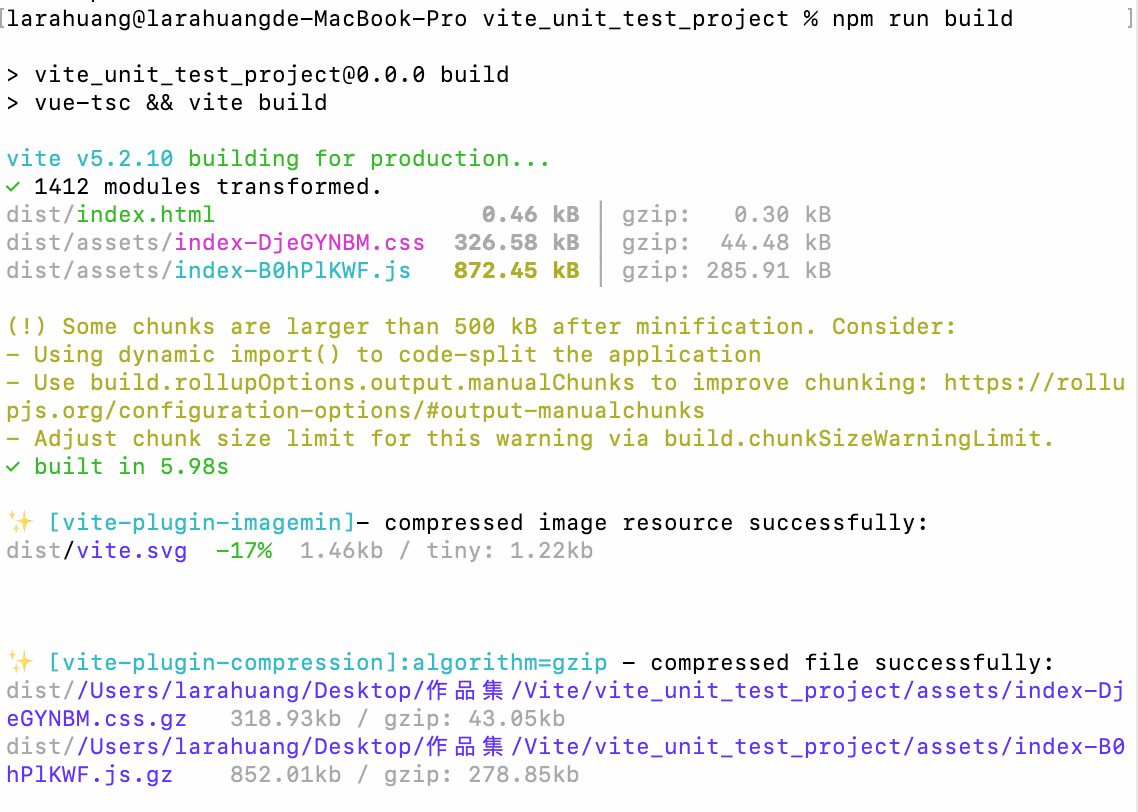
Task: Click the sparkle icon before vite-plugin-compression
Action: 19,662
